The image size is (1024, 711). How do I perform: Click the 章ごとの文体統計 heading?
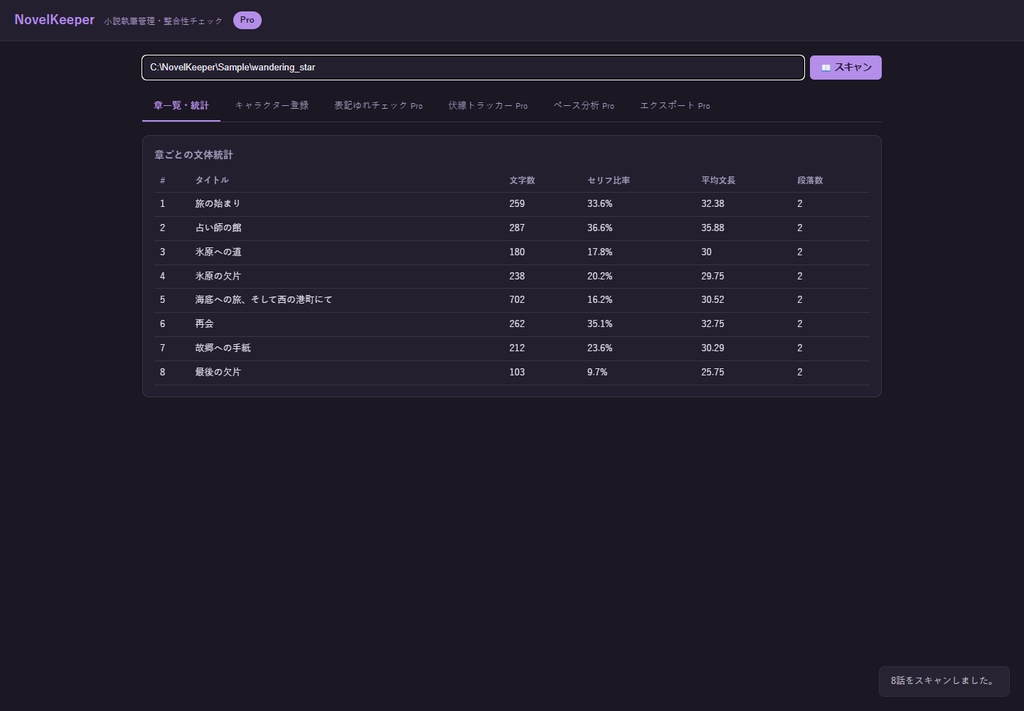pyautogui.click(x=193, y=155)
